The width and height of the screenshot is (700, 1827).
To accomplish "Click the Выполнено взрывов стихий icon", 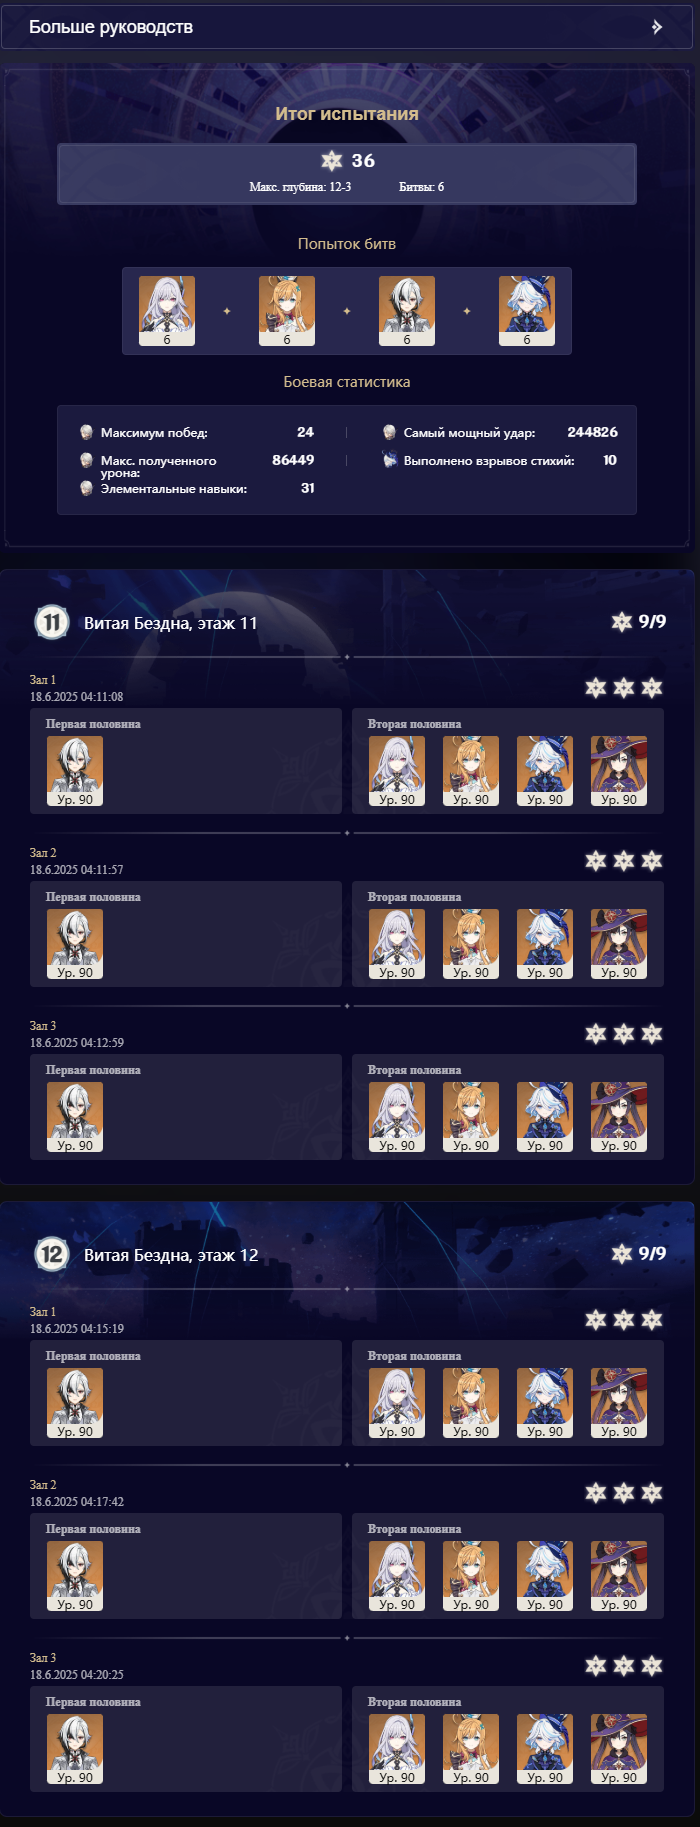I will click(x=390, y=460).
